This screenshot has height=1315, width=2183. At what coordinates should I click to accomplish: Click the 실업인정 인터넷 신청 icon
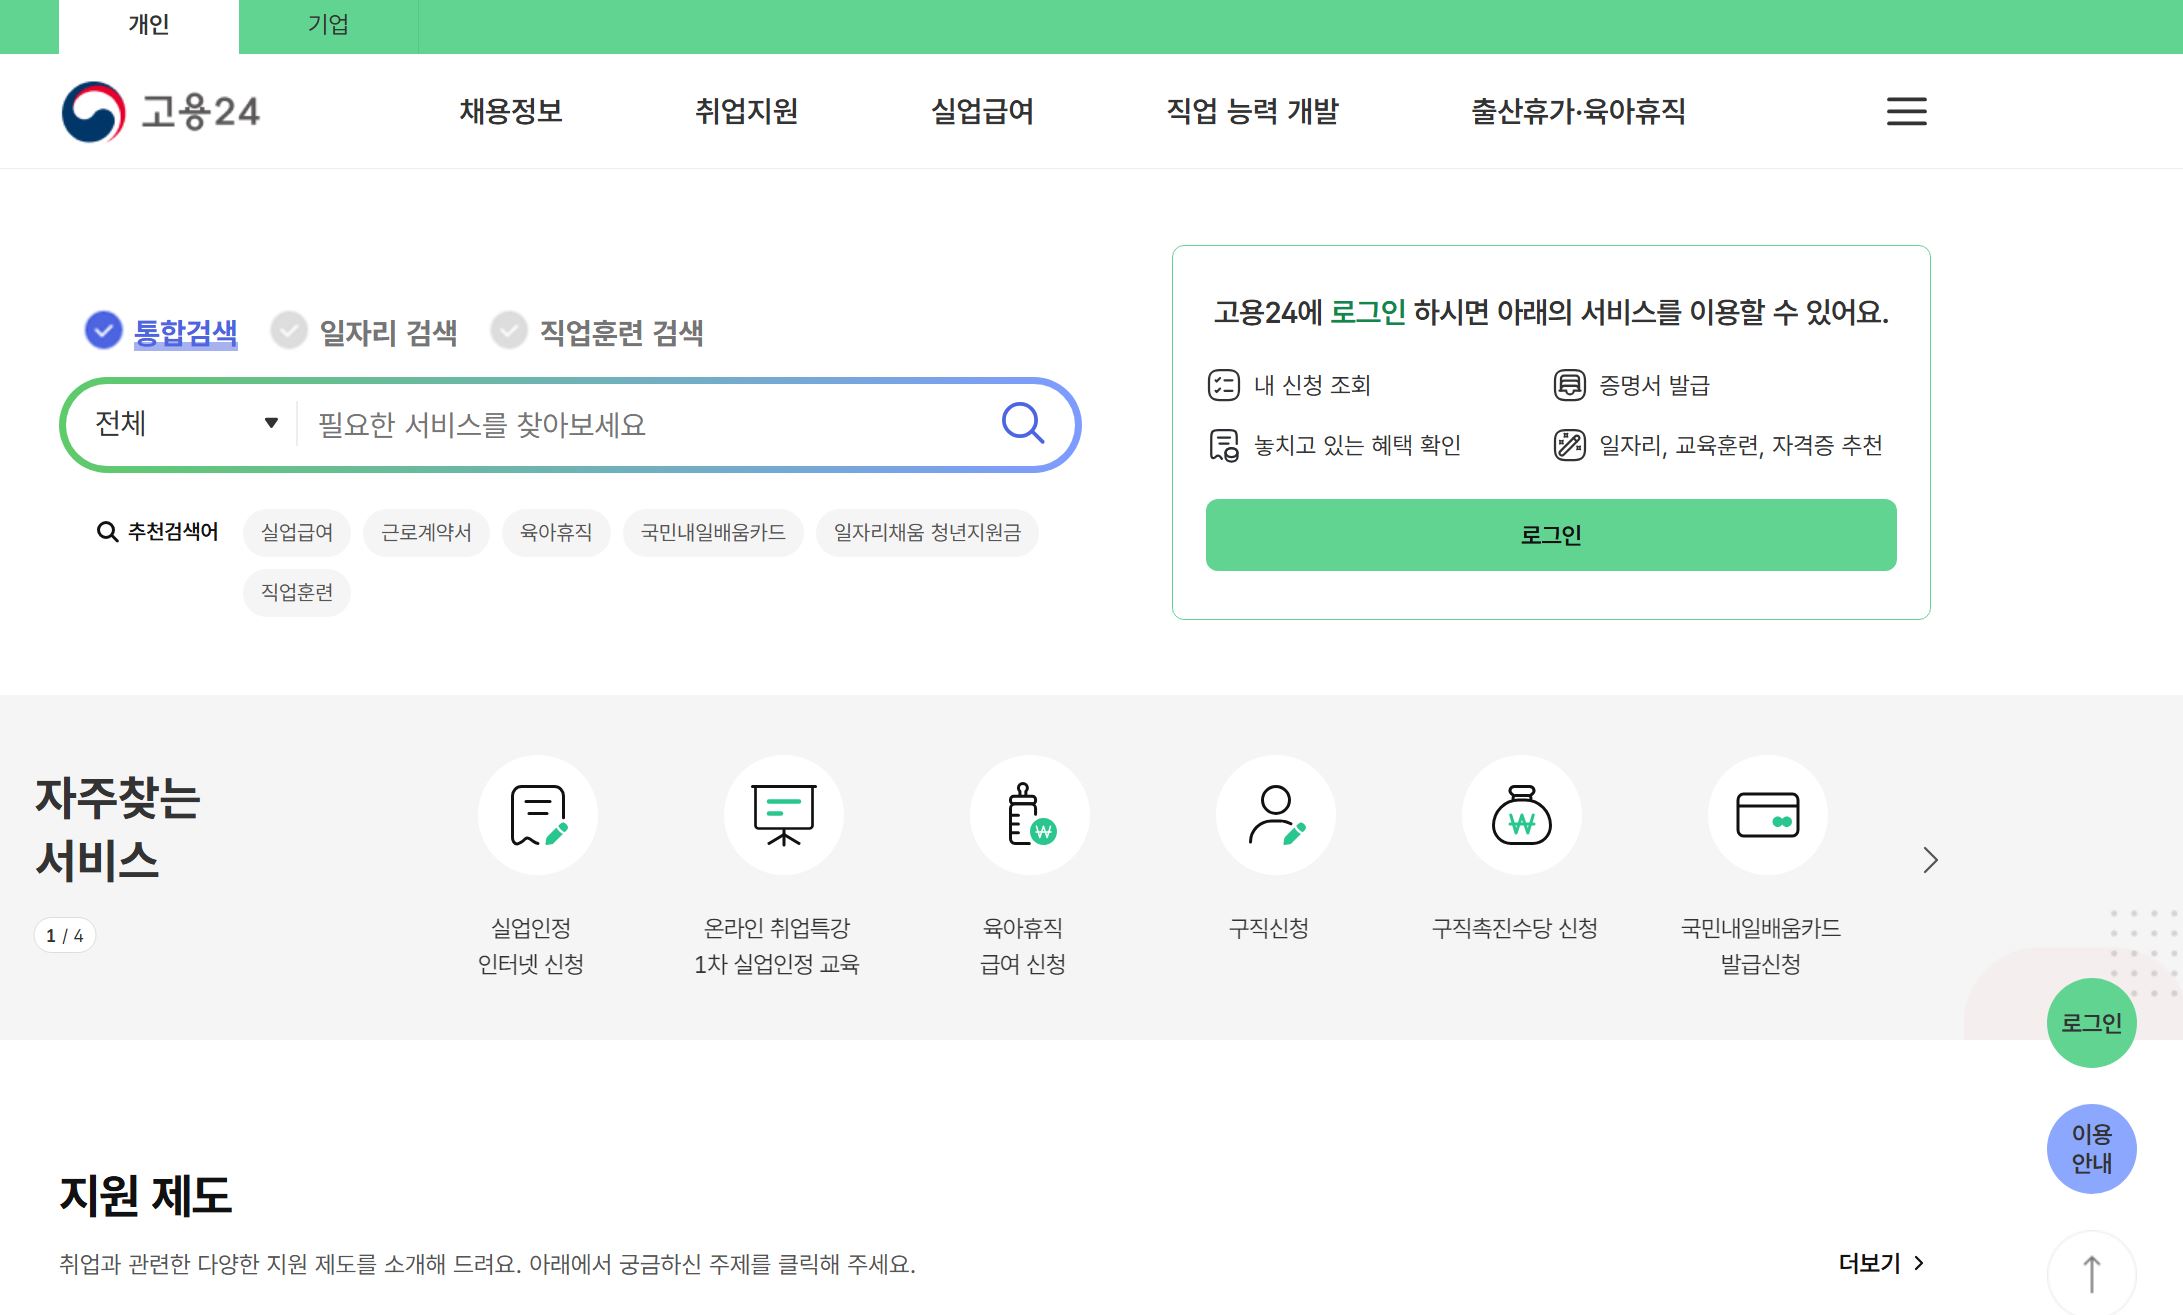(538, 815)
